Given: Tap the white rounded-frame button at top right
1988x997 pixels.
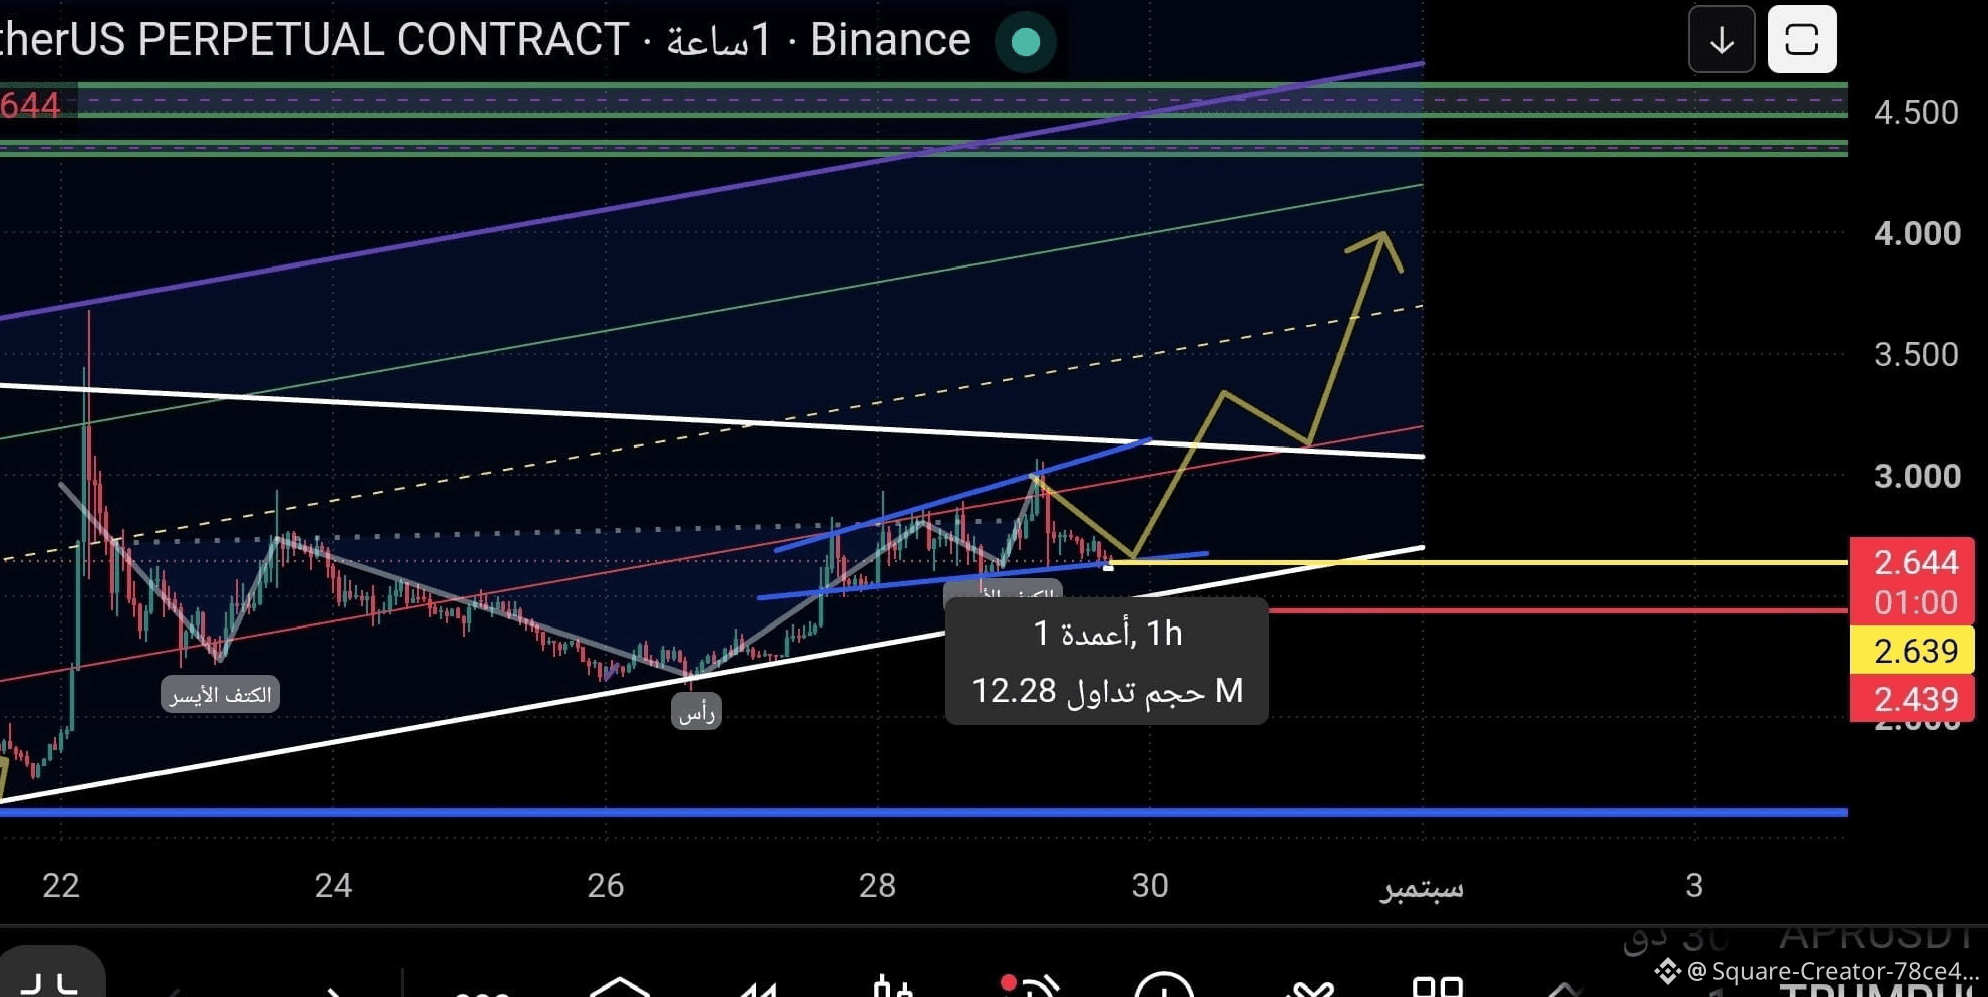Looking at the screenshot, I should click(1802, 40).
